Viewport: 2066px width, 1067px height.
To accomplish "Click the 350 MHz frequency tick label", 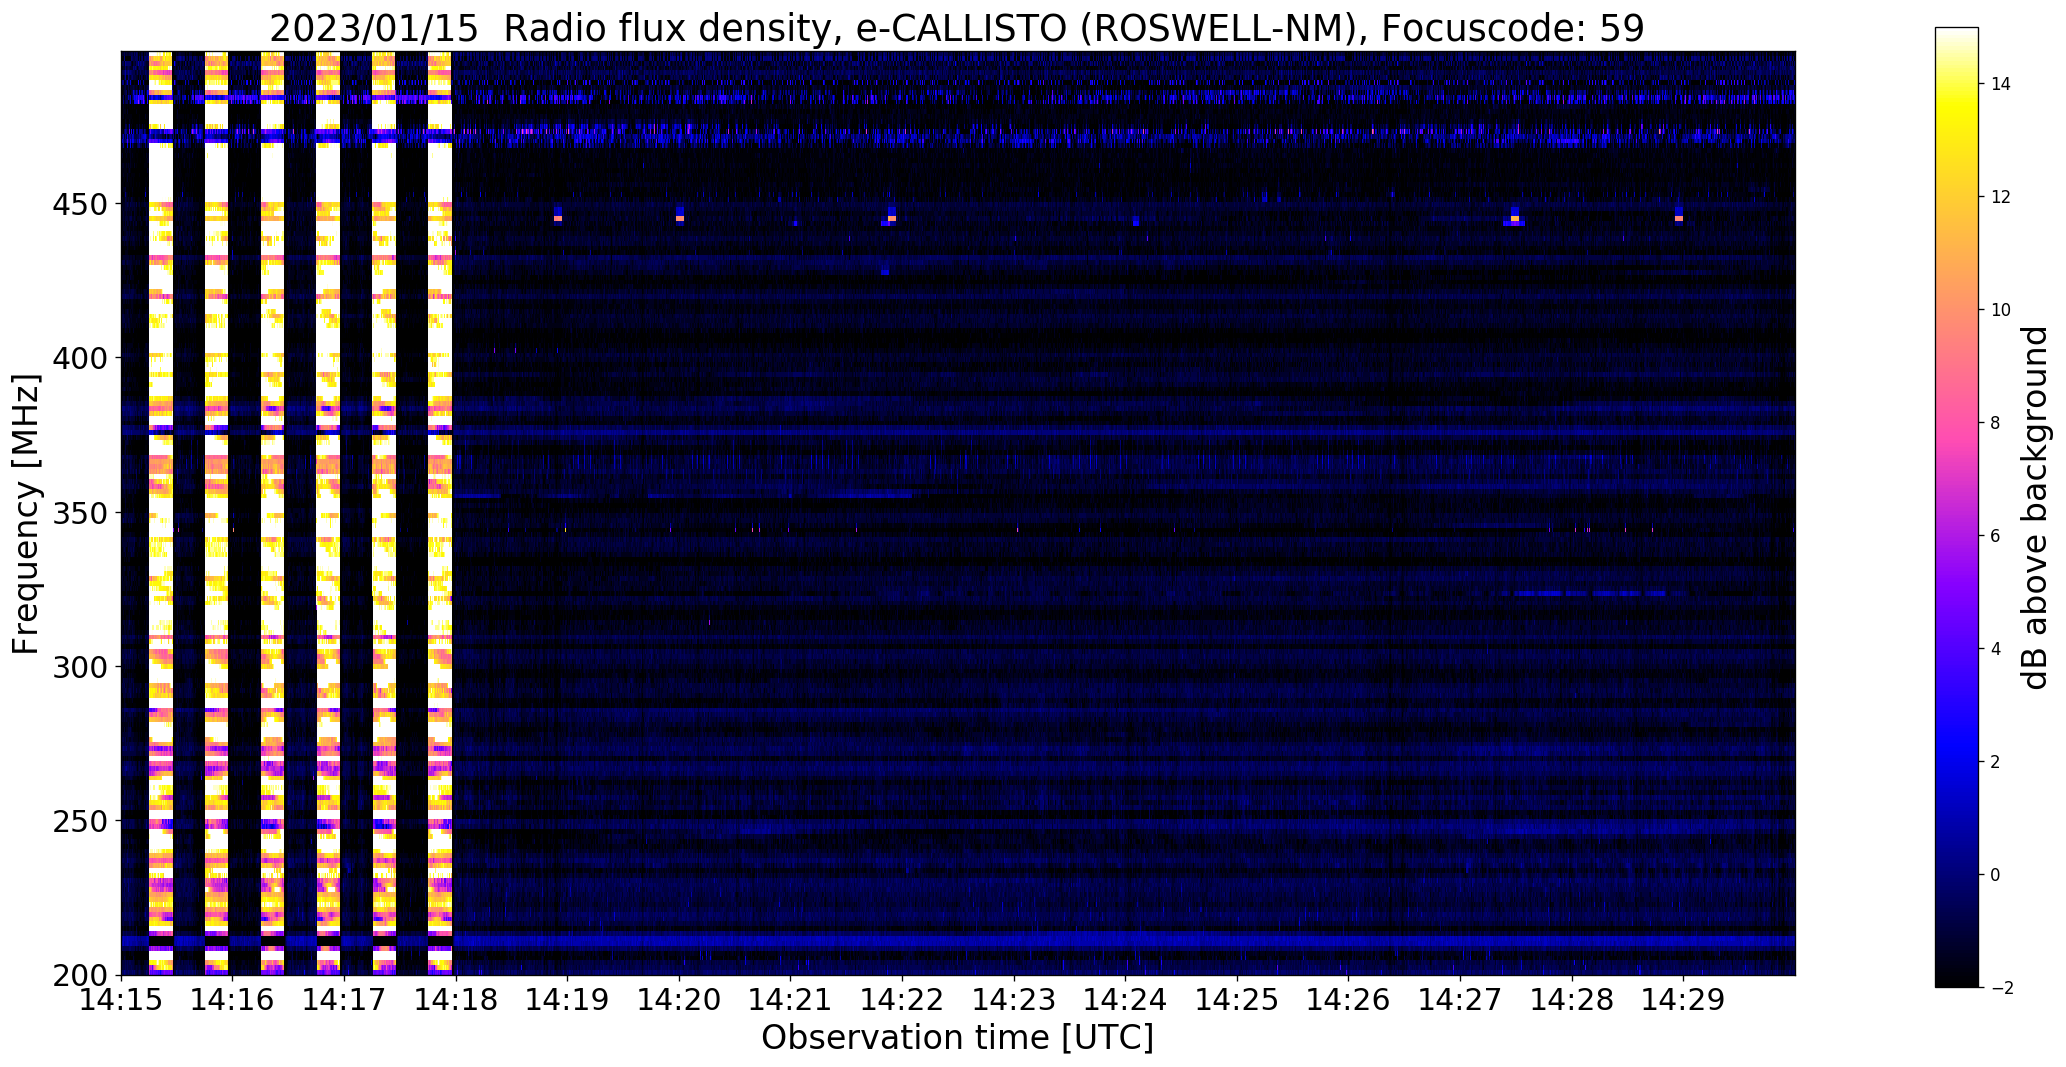I will [82, 513].
